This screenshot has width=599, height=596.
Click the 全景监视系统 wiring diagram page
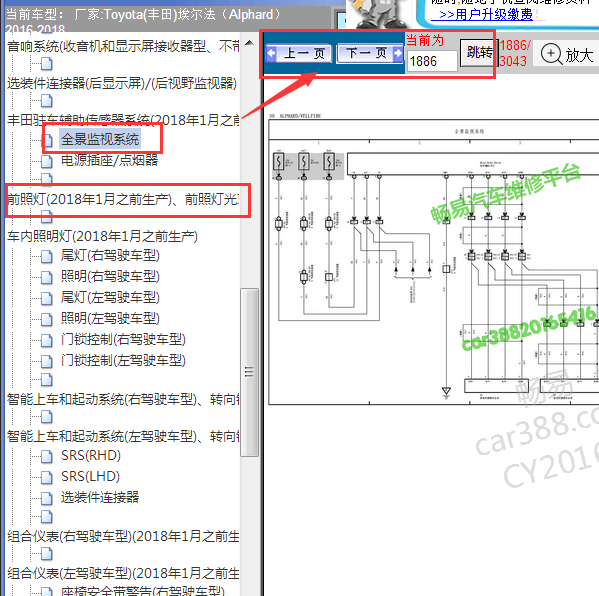(x=434, y=262)
